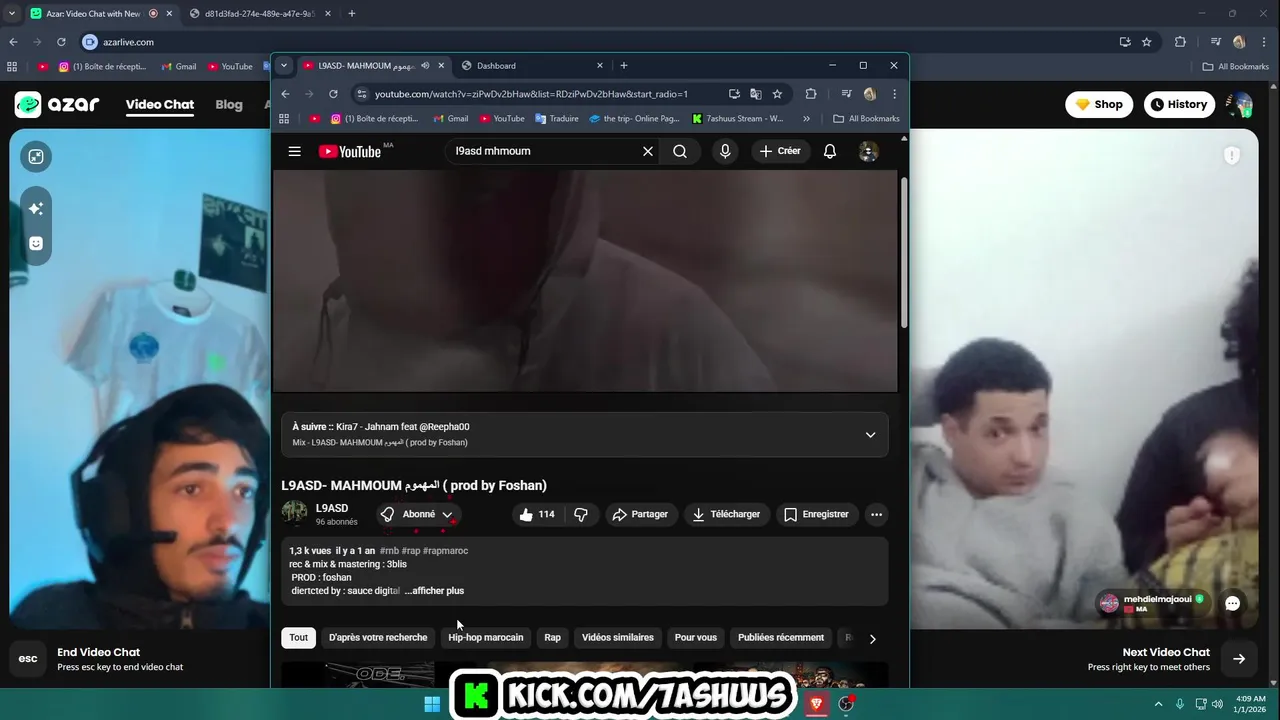Image resolution: width=1280 pixels, height=720 pixels.
Task: Go back in the YouTube window
Action: click(x=285, y=94)
